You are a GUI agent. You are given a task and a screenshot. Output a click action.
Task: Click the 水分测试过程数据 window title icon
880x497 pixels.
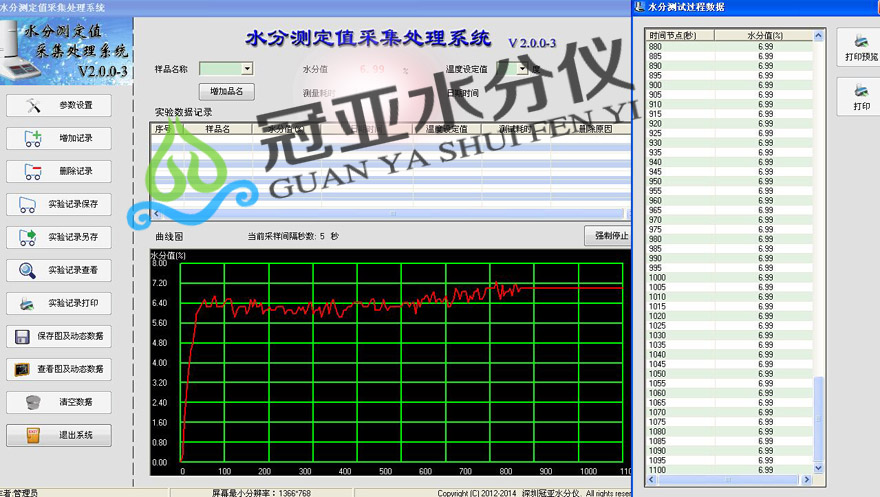(x=640, y=7)
